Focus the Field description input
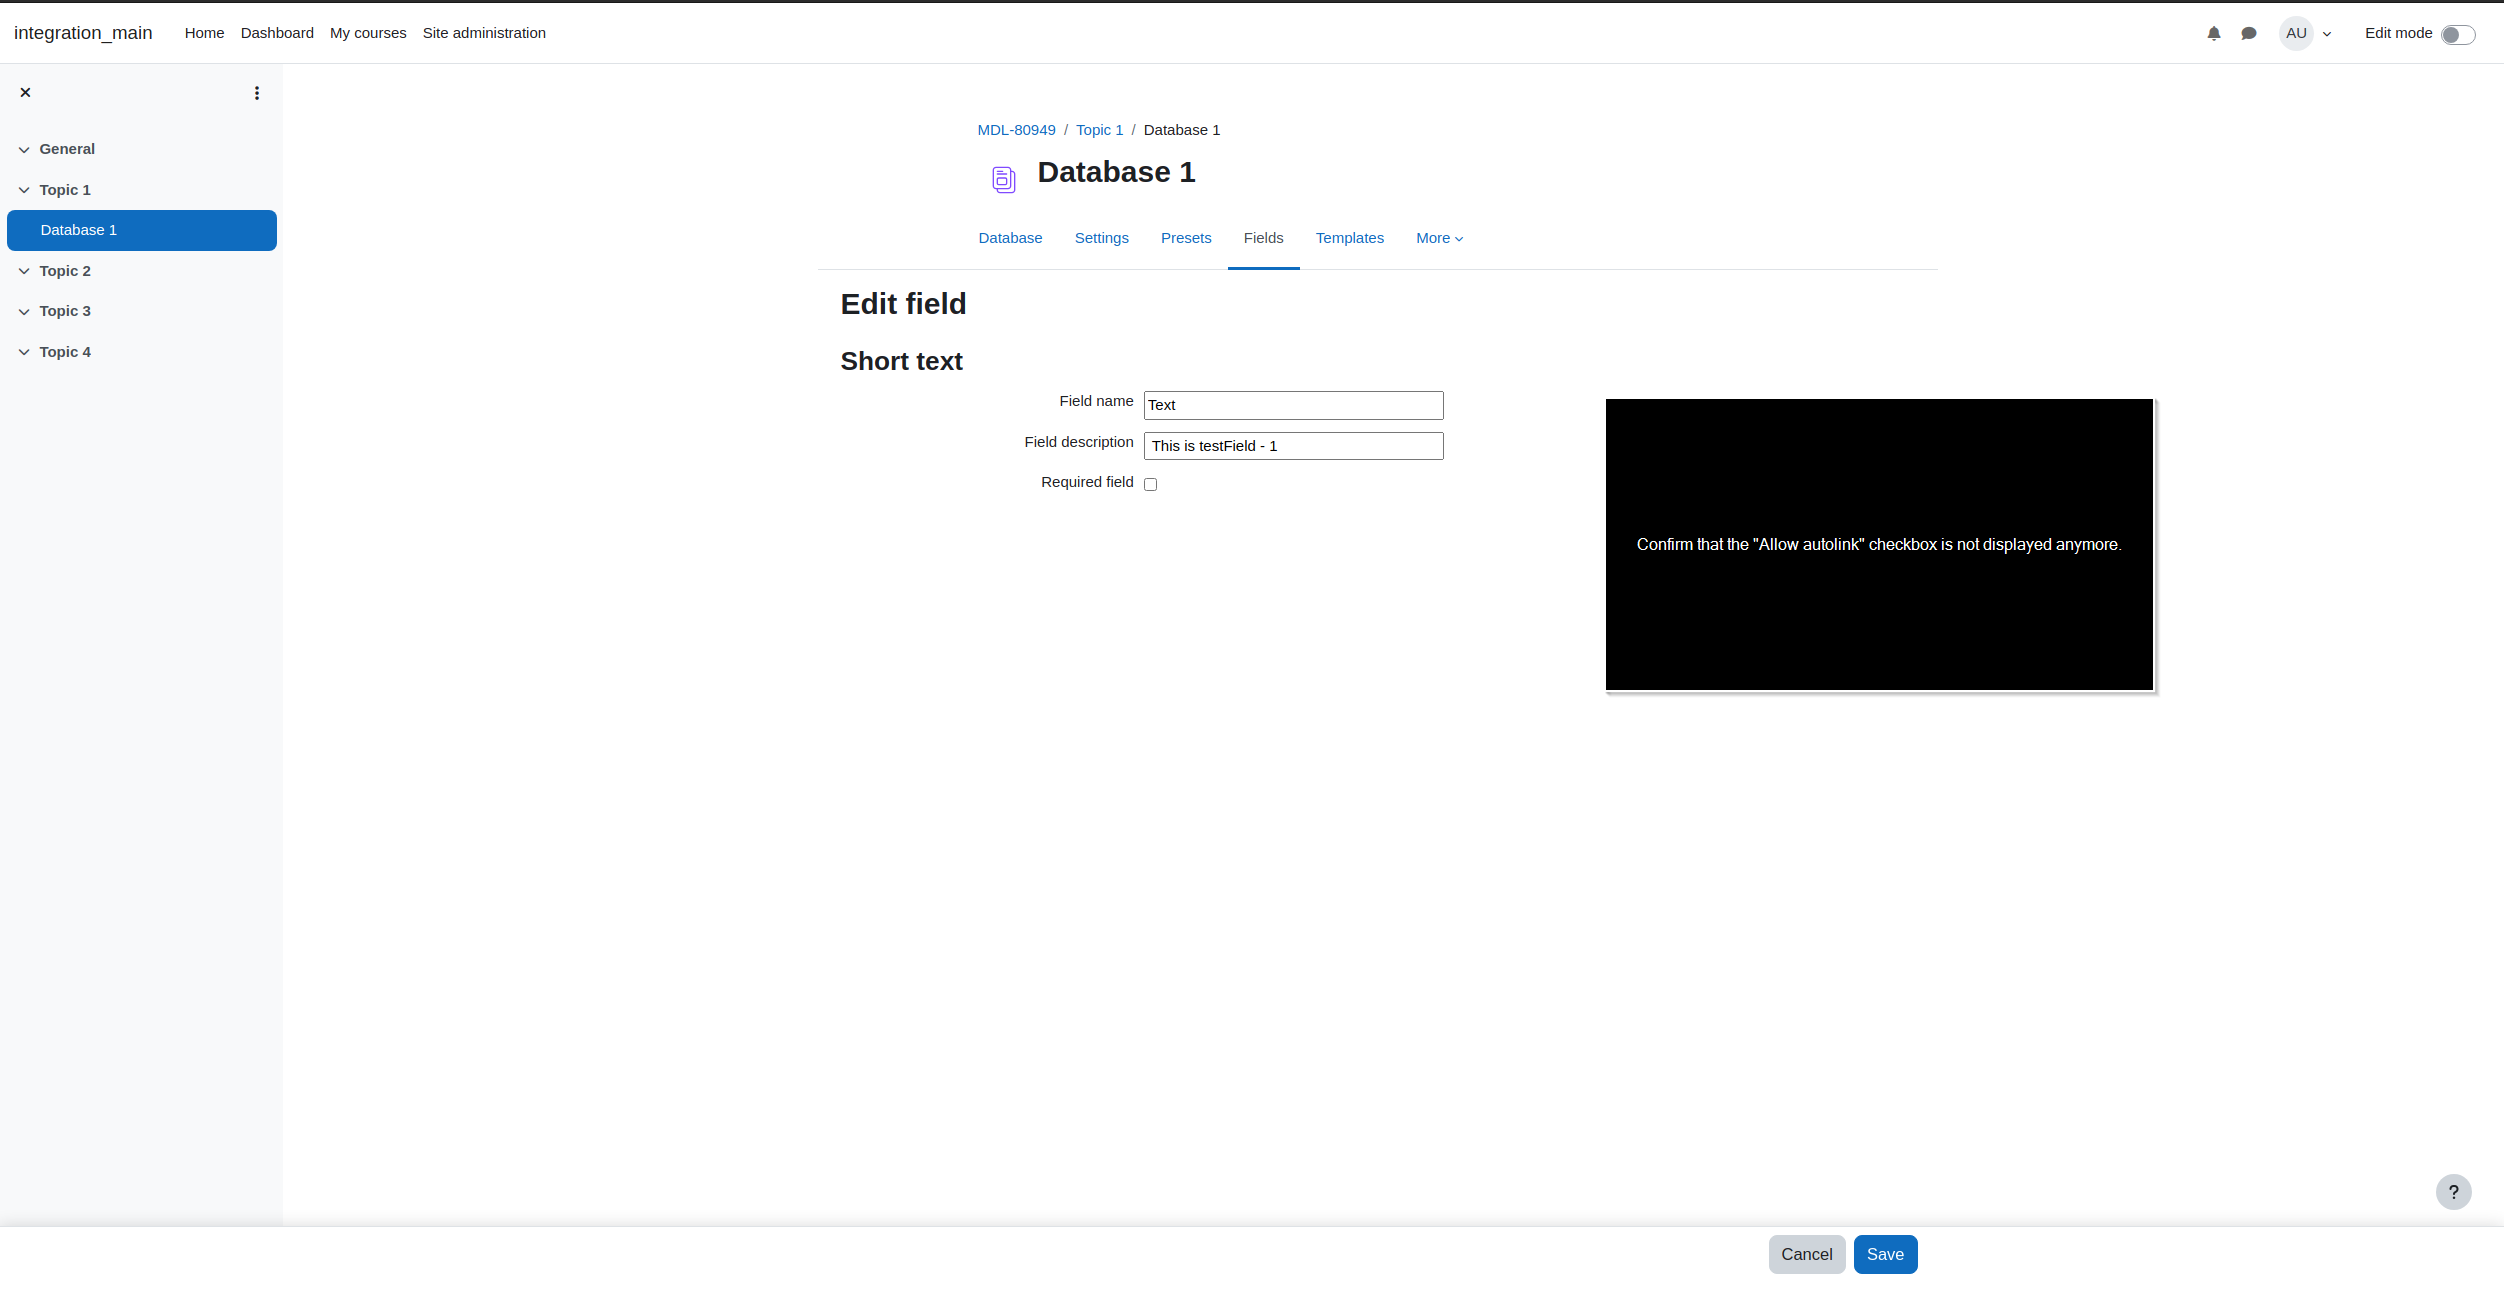The width and height of the screenshot is (2504, 1302). click(1293, 446)
